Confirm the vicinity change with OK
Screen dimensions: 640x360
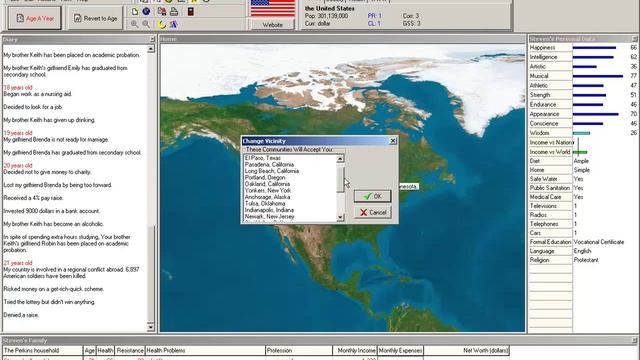372,196
